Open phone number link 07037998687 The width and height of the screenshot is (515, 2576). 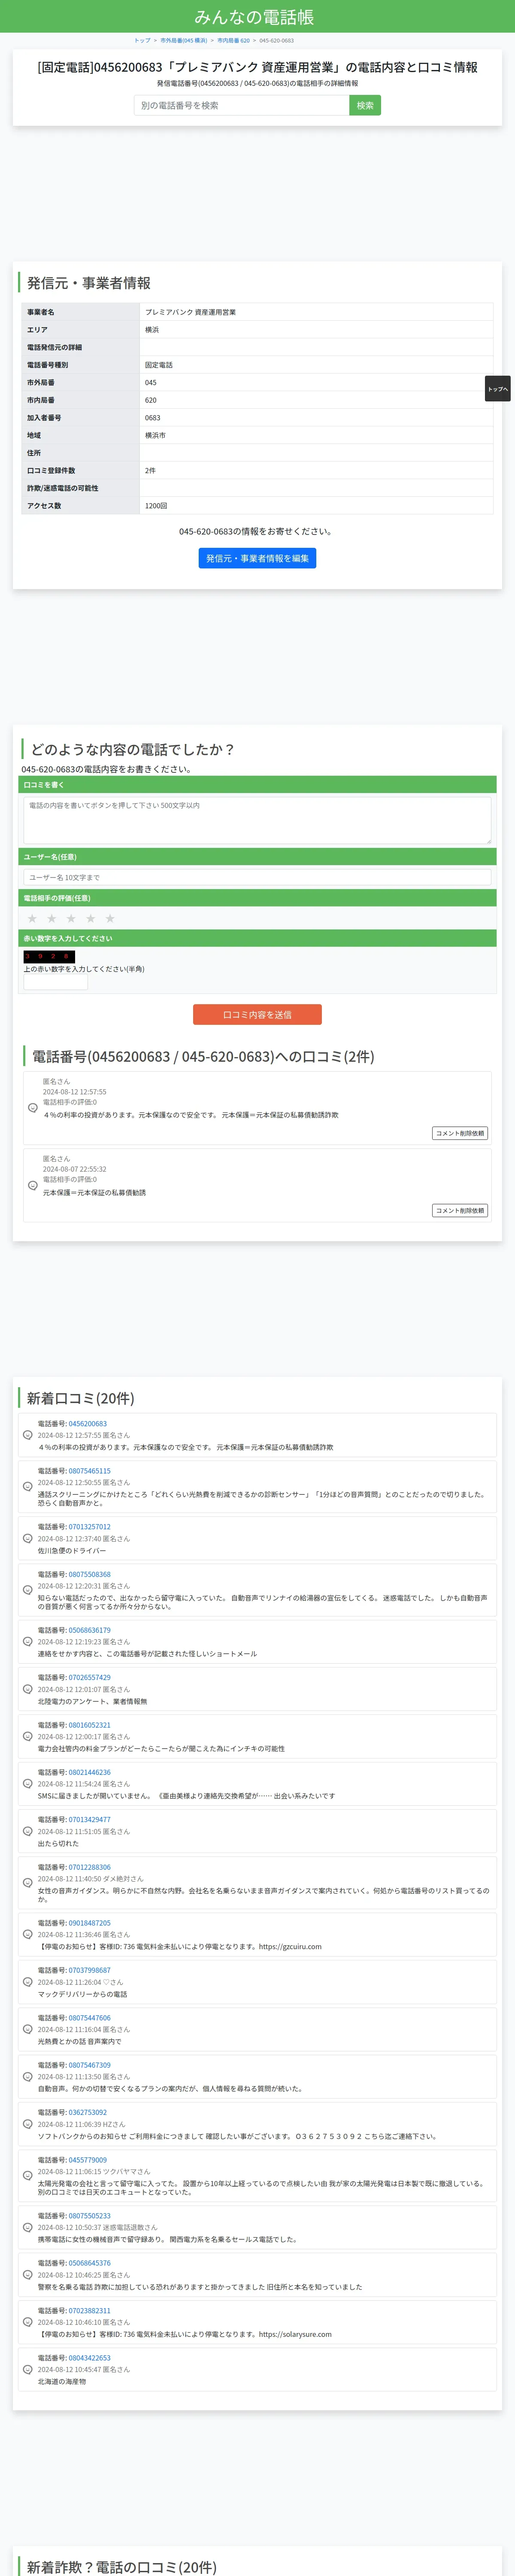point(90,1970)
